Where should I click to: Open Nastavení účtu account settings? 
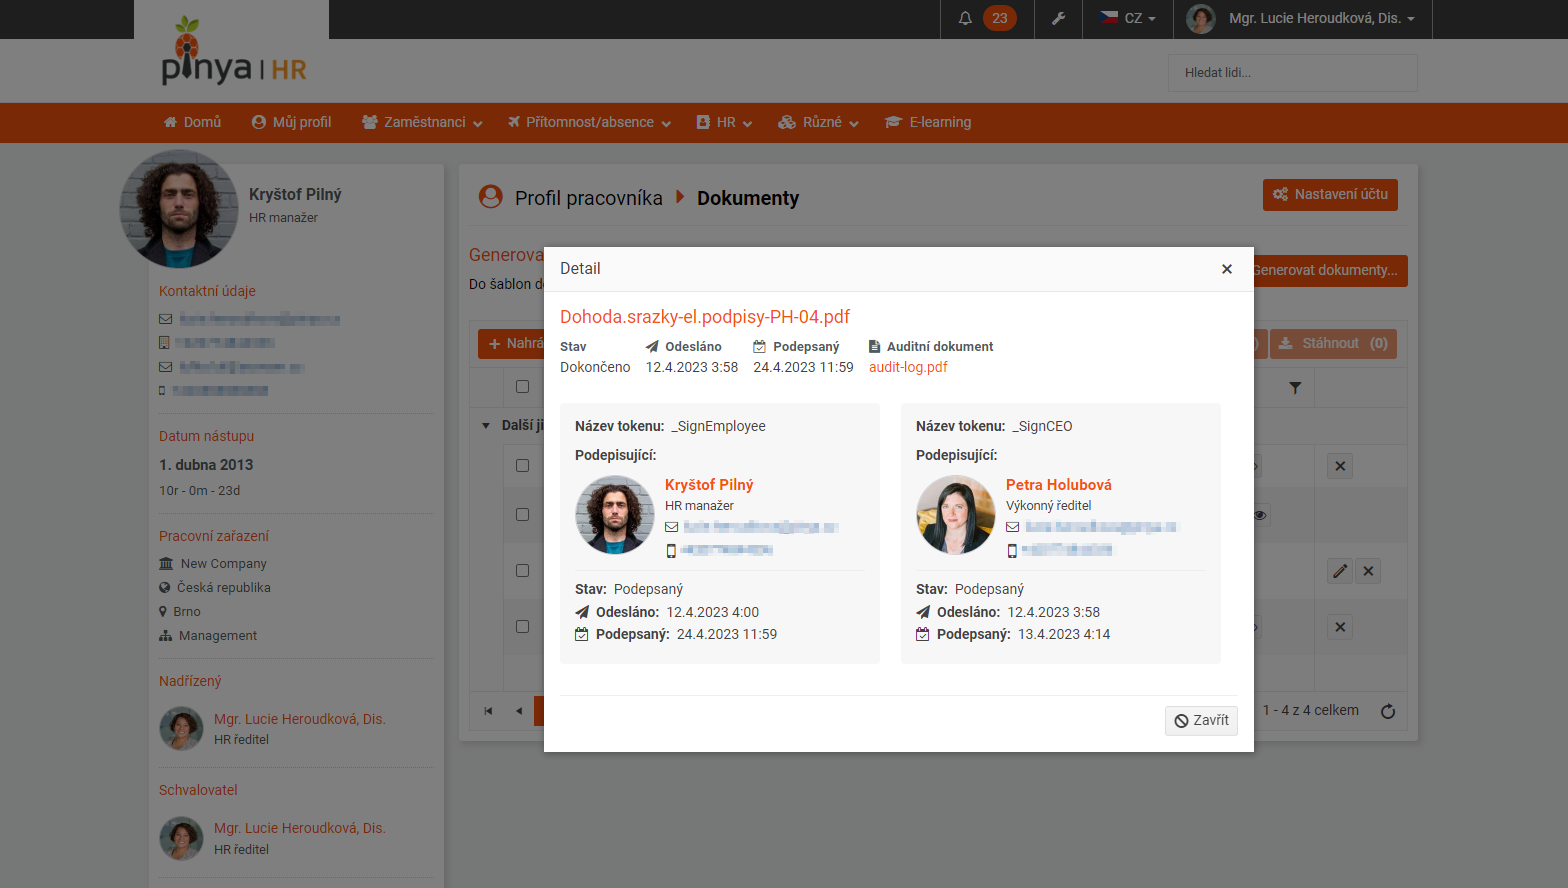(1330, 195)
